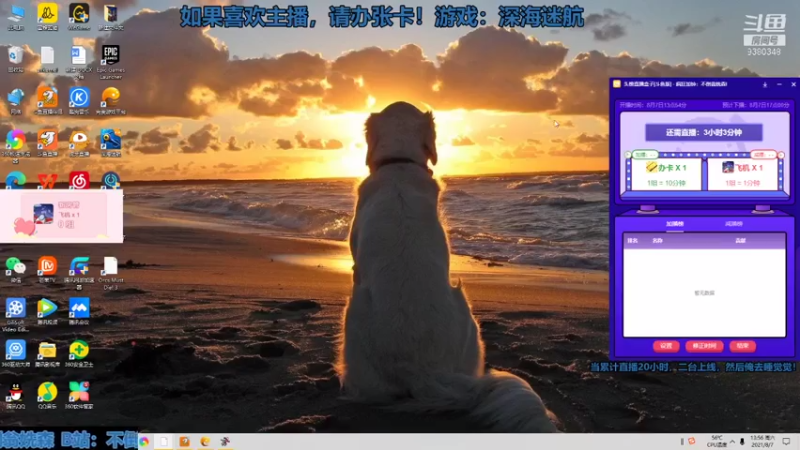Launch the QQ Music shortcut

coord(47,395)
